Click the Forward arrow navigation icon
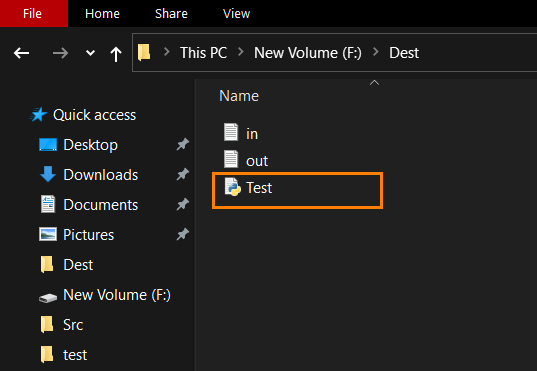537x371 pixels. pyautogui.click(x=60, y=53)
